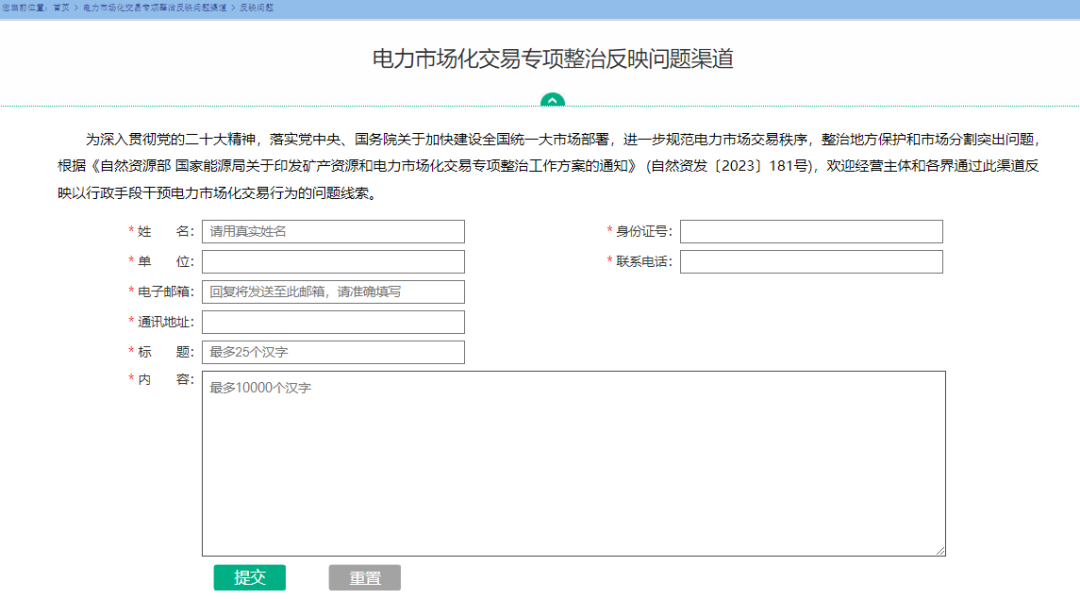Click into the 联系电话 input field
The height and width of the screenshot is (599, 1080).
(811, 262)
